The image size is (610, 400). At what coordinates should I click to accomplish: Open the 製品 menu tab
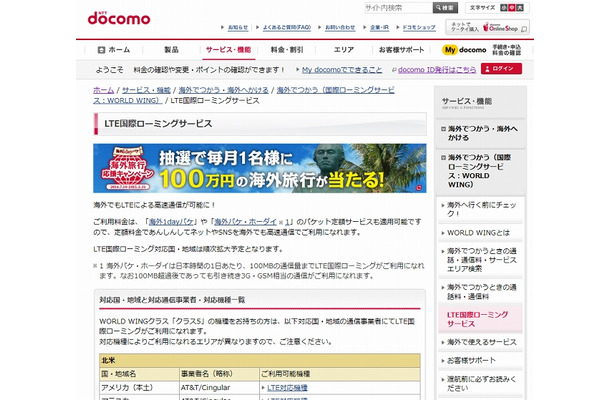click(171, 50)
